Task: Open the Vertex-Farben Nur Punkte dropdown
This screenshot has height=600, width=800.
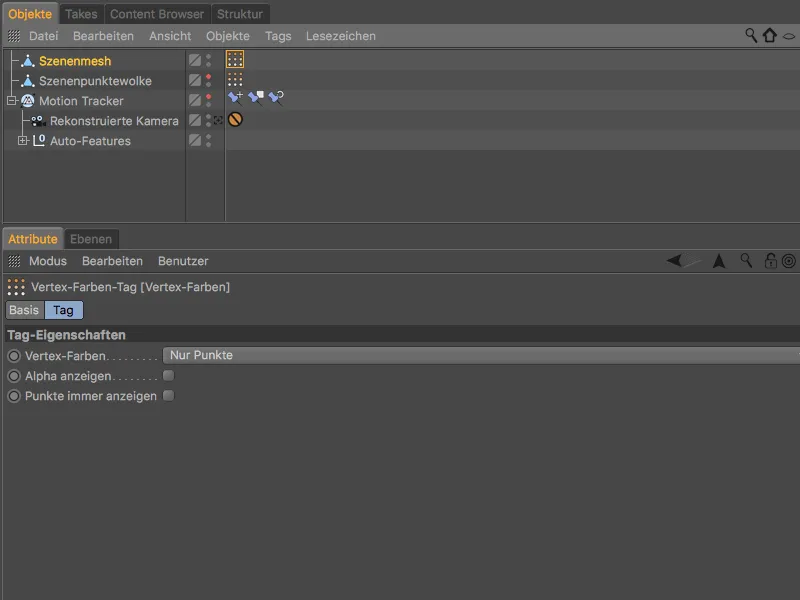Action: (481, 356)
